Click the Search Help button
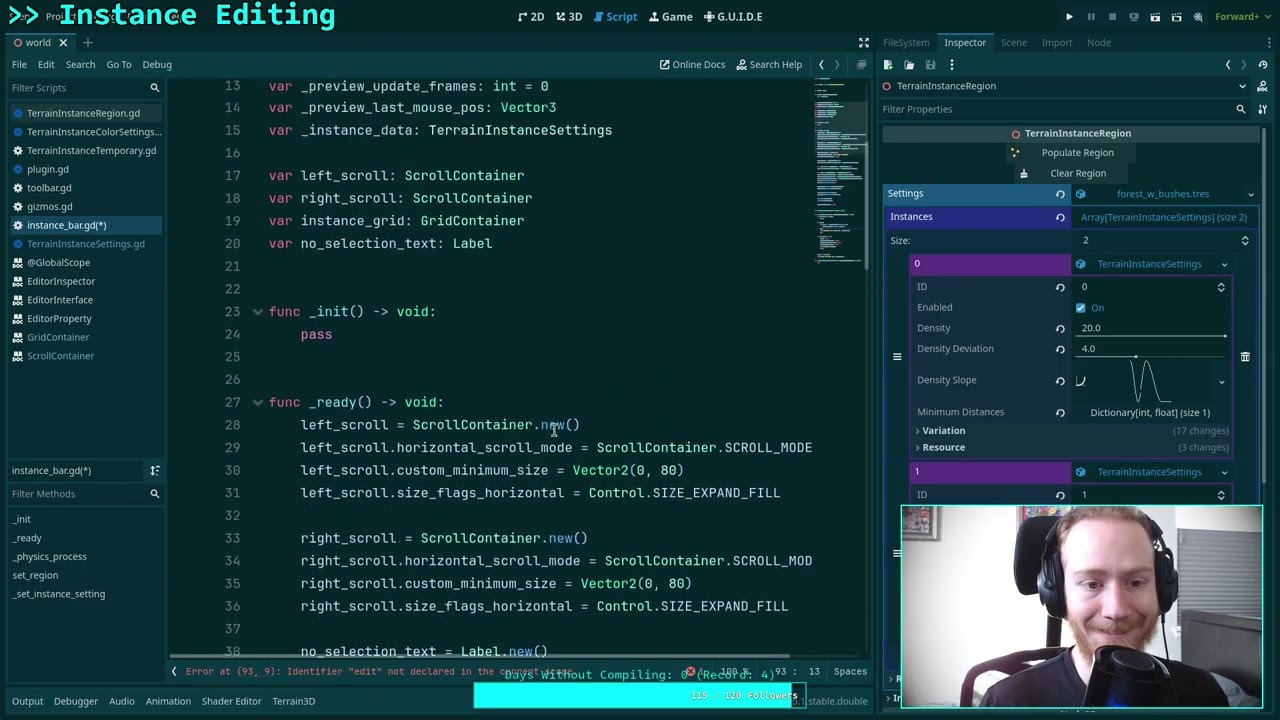 769,65
